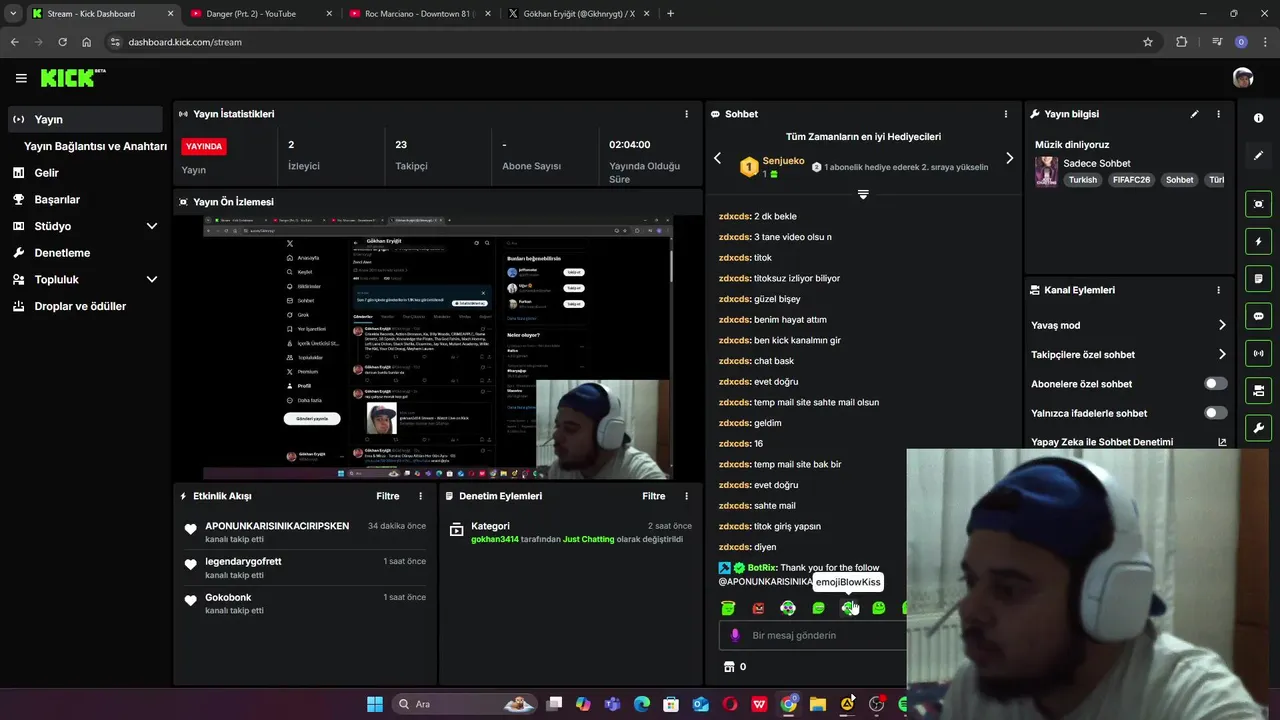Click the gokhan3414 username link
1280x720 pixels.
click(x=495, y=539)
